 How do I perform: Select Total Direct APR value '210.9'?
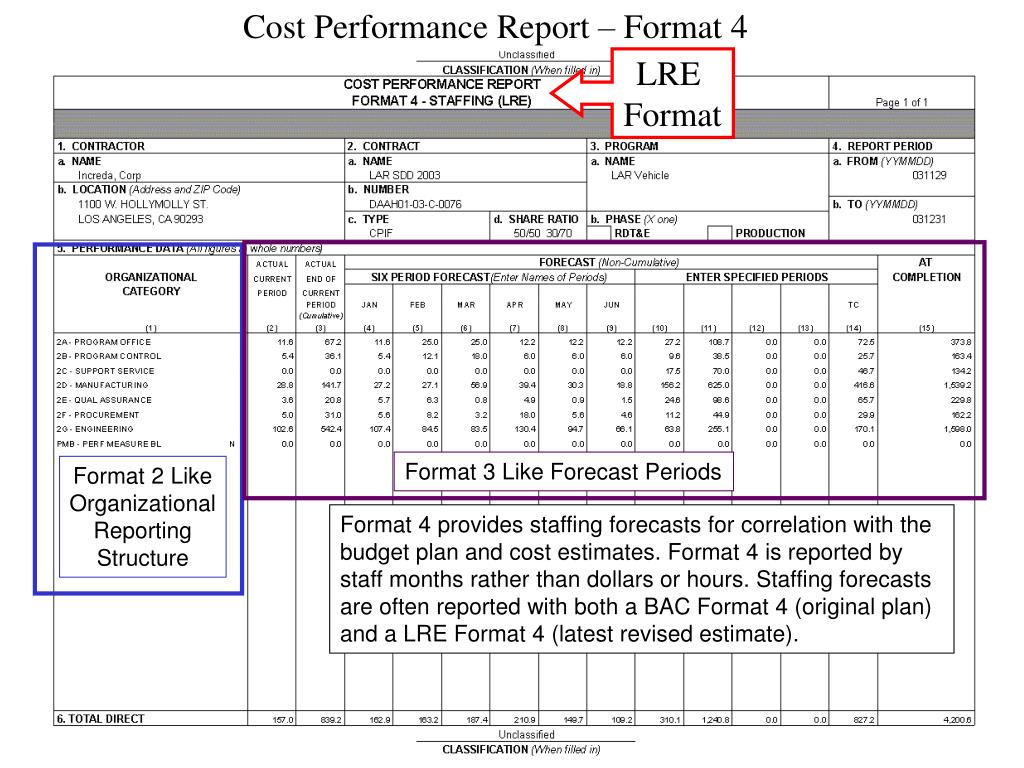click(x=525, y=720)
